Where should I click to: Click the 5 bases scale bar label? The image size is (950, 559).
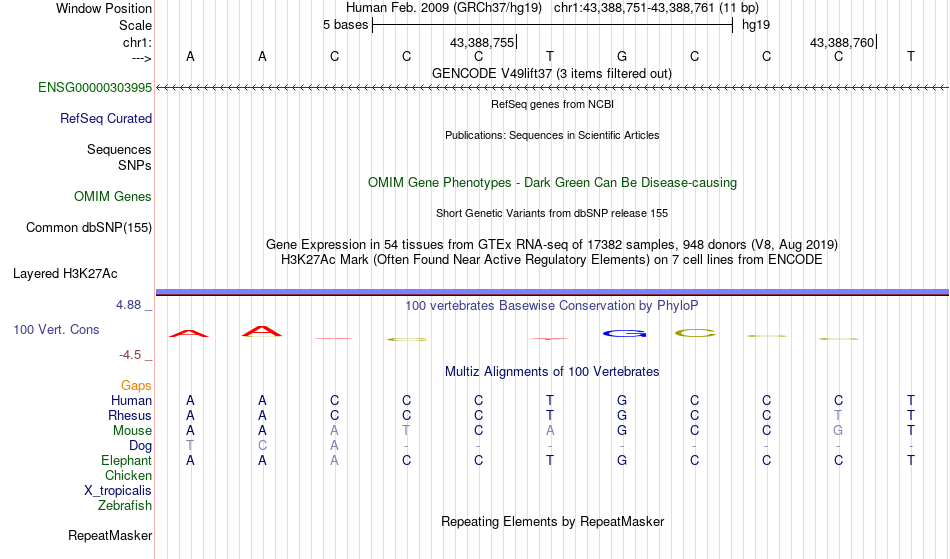pos(345,25)
